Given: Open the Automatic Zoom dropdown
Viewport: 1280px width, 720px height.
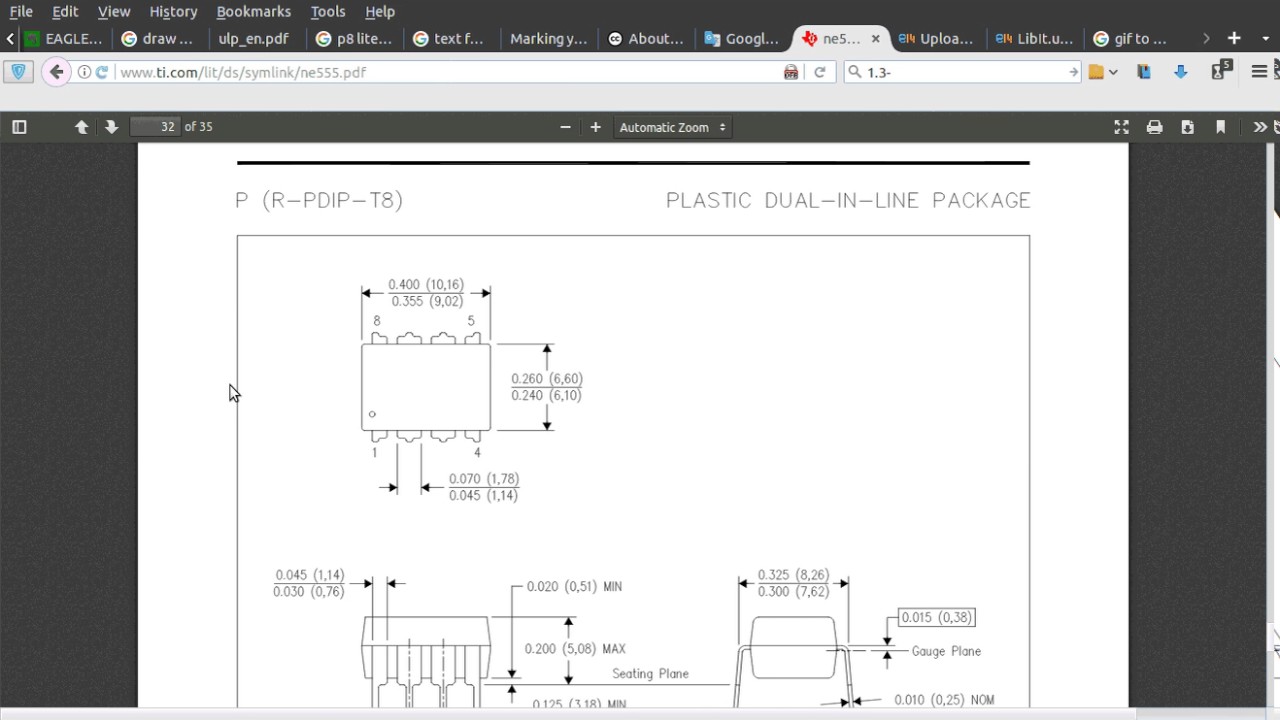Looking at the screenshot, I should [x=672, y=127].
